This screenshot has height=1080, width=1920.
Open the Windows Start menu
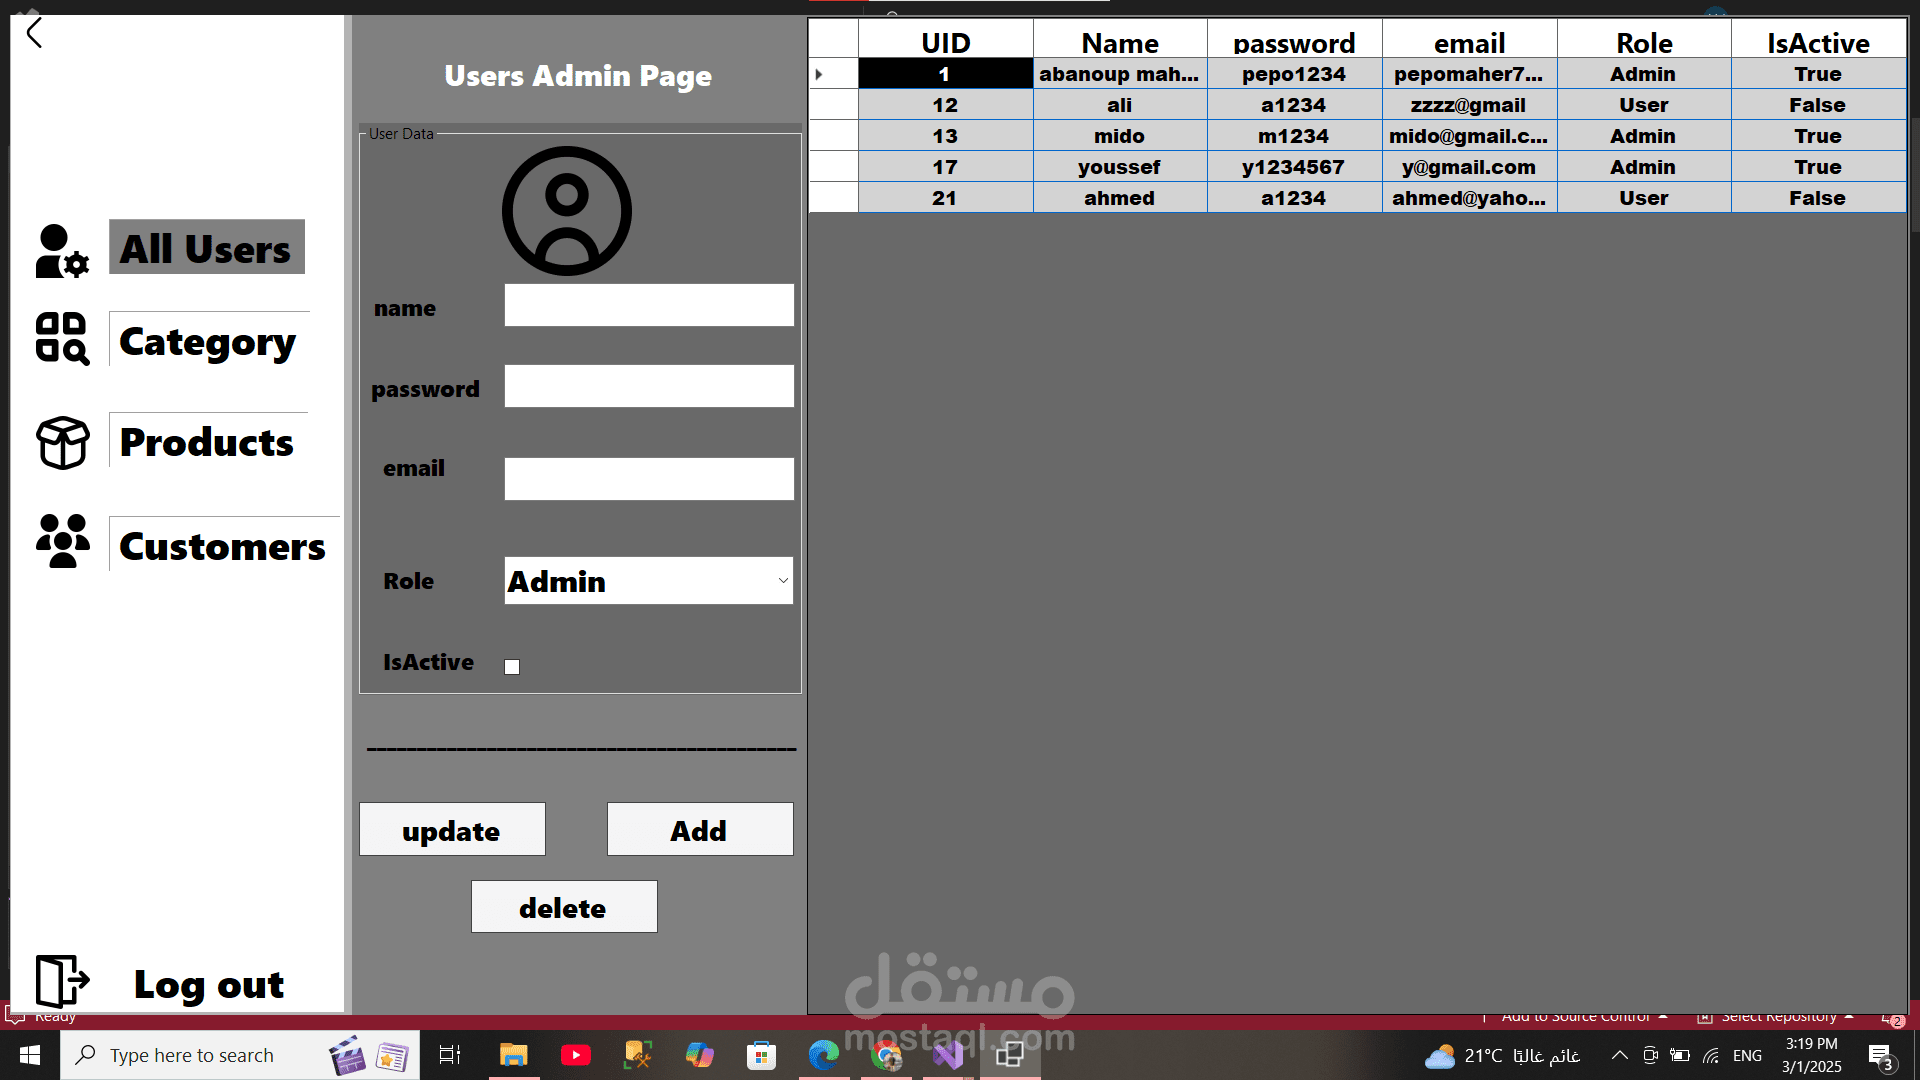(30, 1055)
